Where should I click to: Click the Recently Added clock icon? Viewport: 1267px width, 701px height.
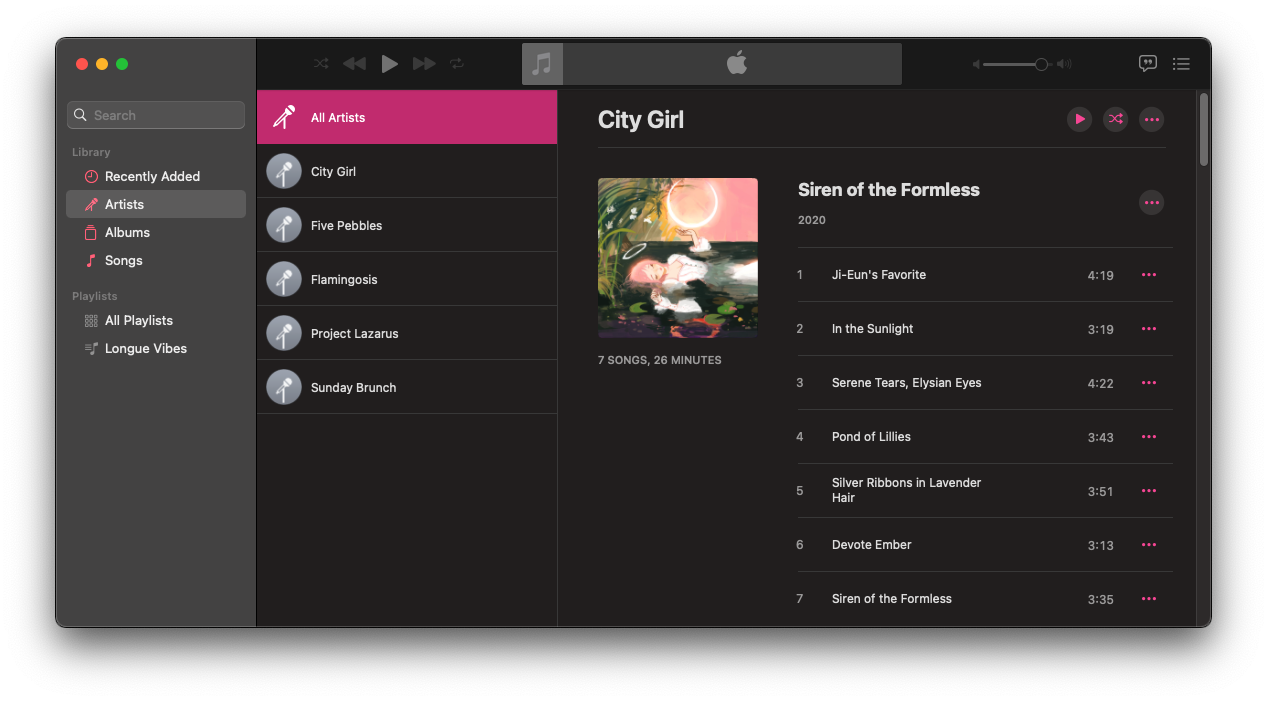click(x=91, y=176)
